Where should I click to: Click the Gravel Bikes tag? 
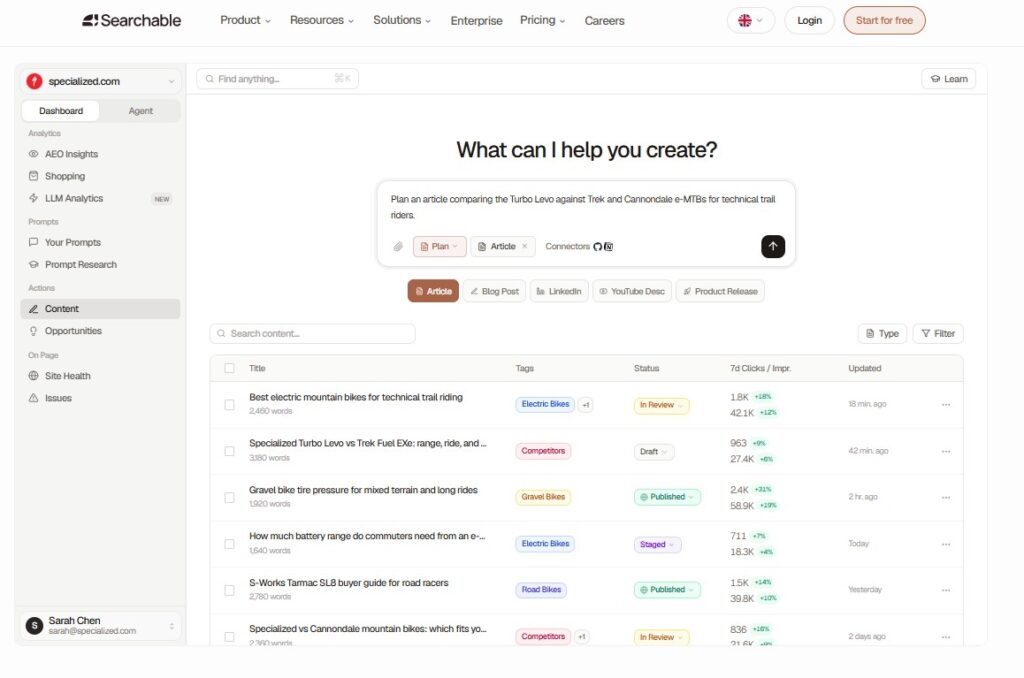point(543,497)
